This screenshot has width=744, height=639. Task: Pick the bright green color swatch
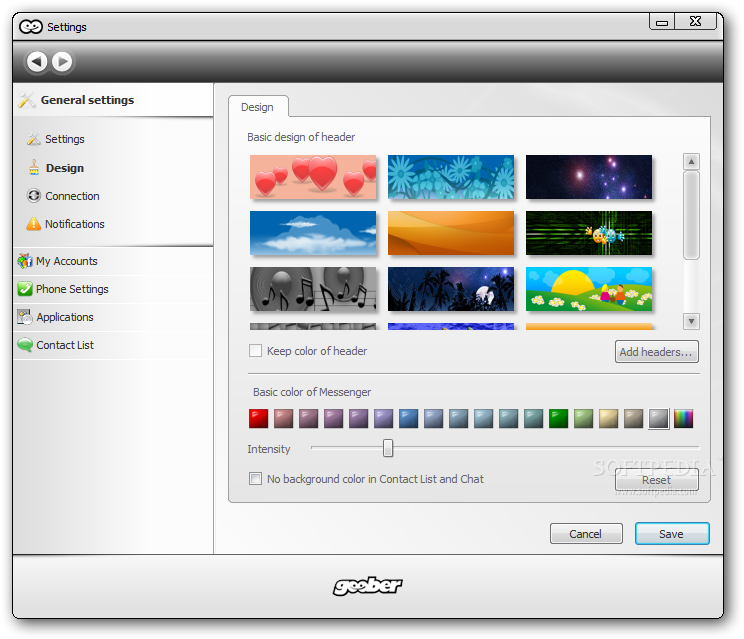(558, 418)
